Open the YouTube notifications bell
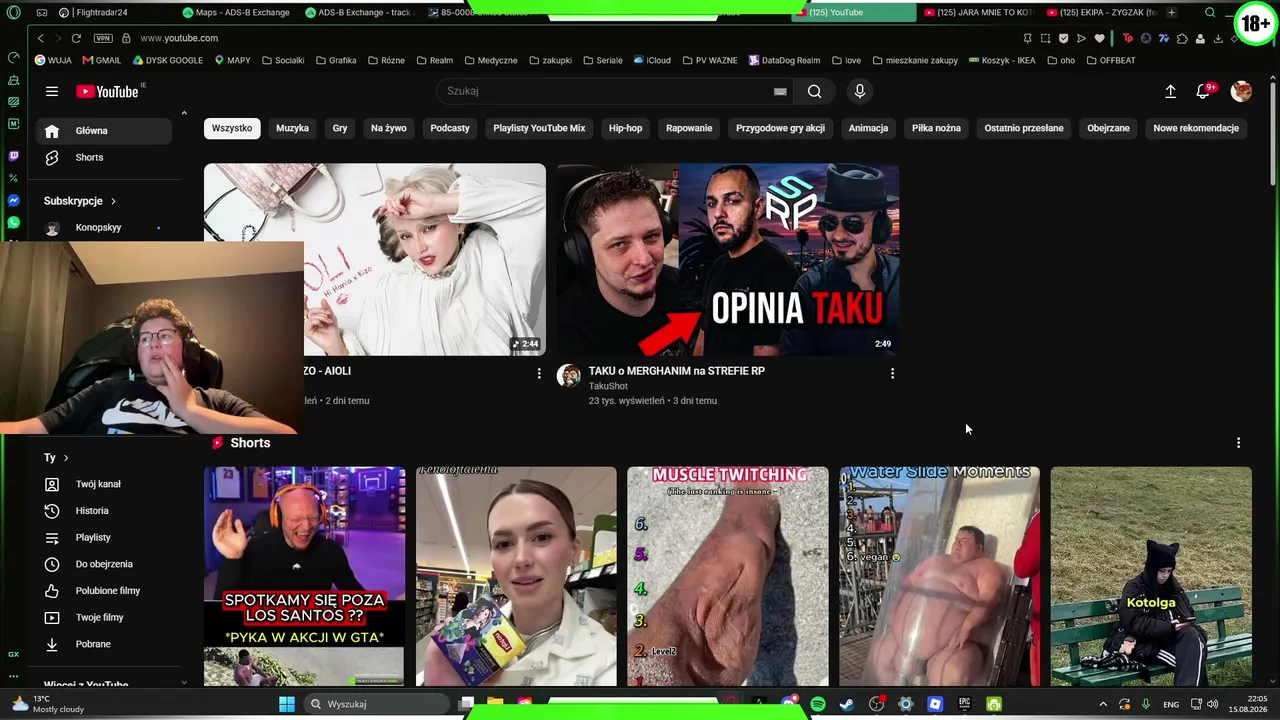1280x720 pixels. 1204,91
